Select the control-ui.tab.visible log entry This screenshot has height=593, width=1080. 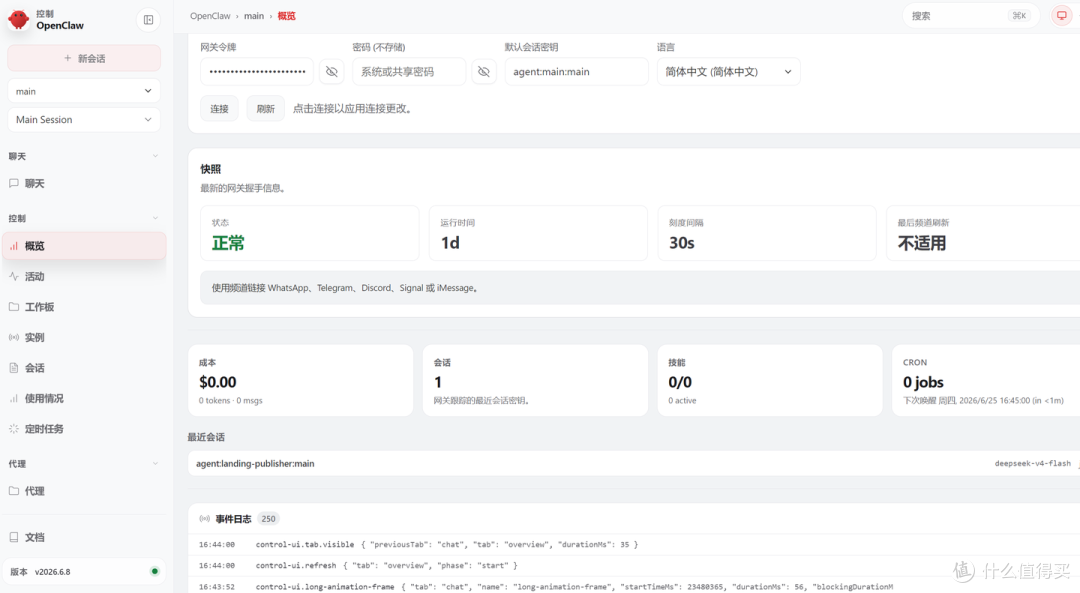coord(634,544)
